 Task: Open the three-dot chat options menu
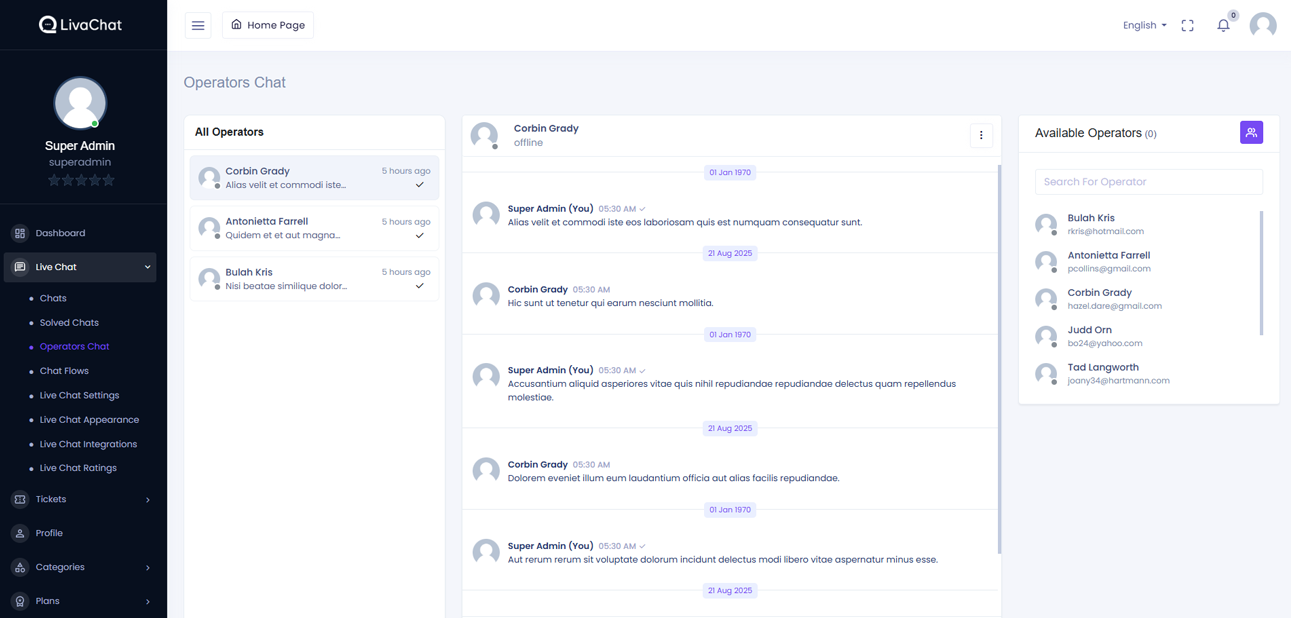coord(981,136)
